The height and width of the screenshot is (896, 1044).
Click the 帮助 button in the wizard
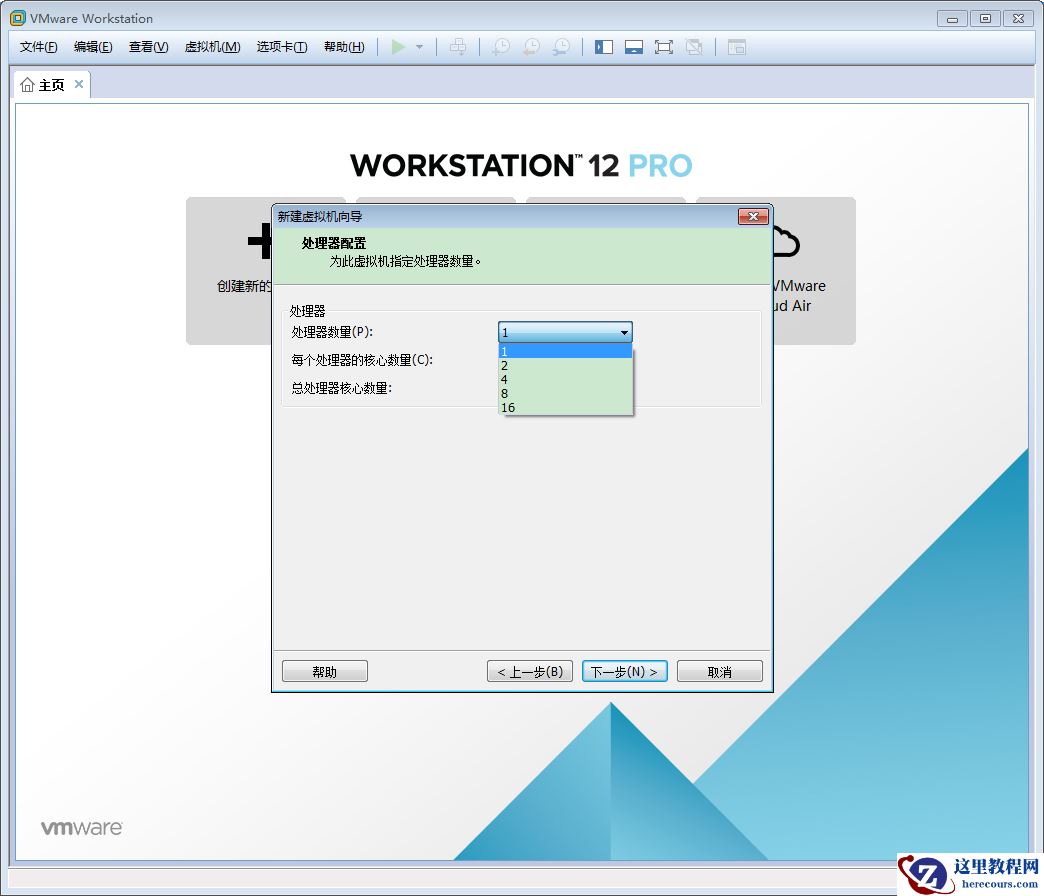pos(324,670)
